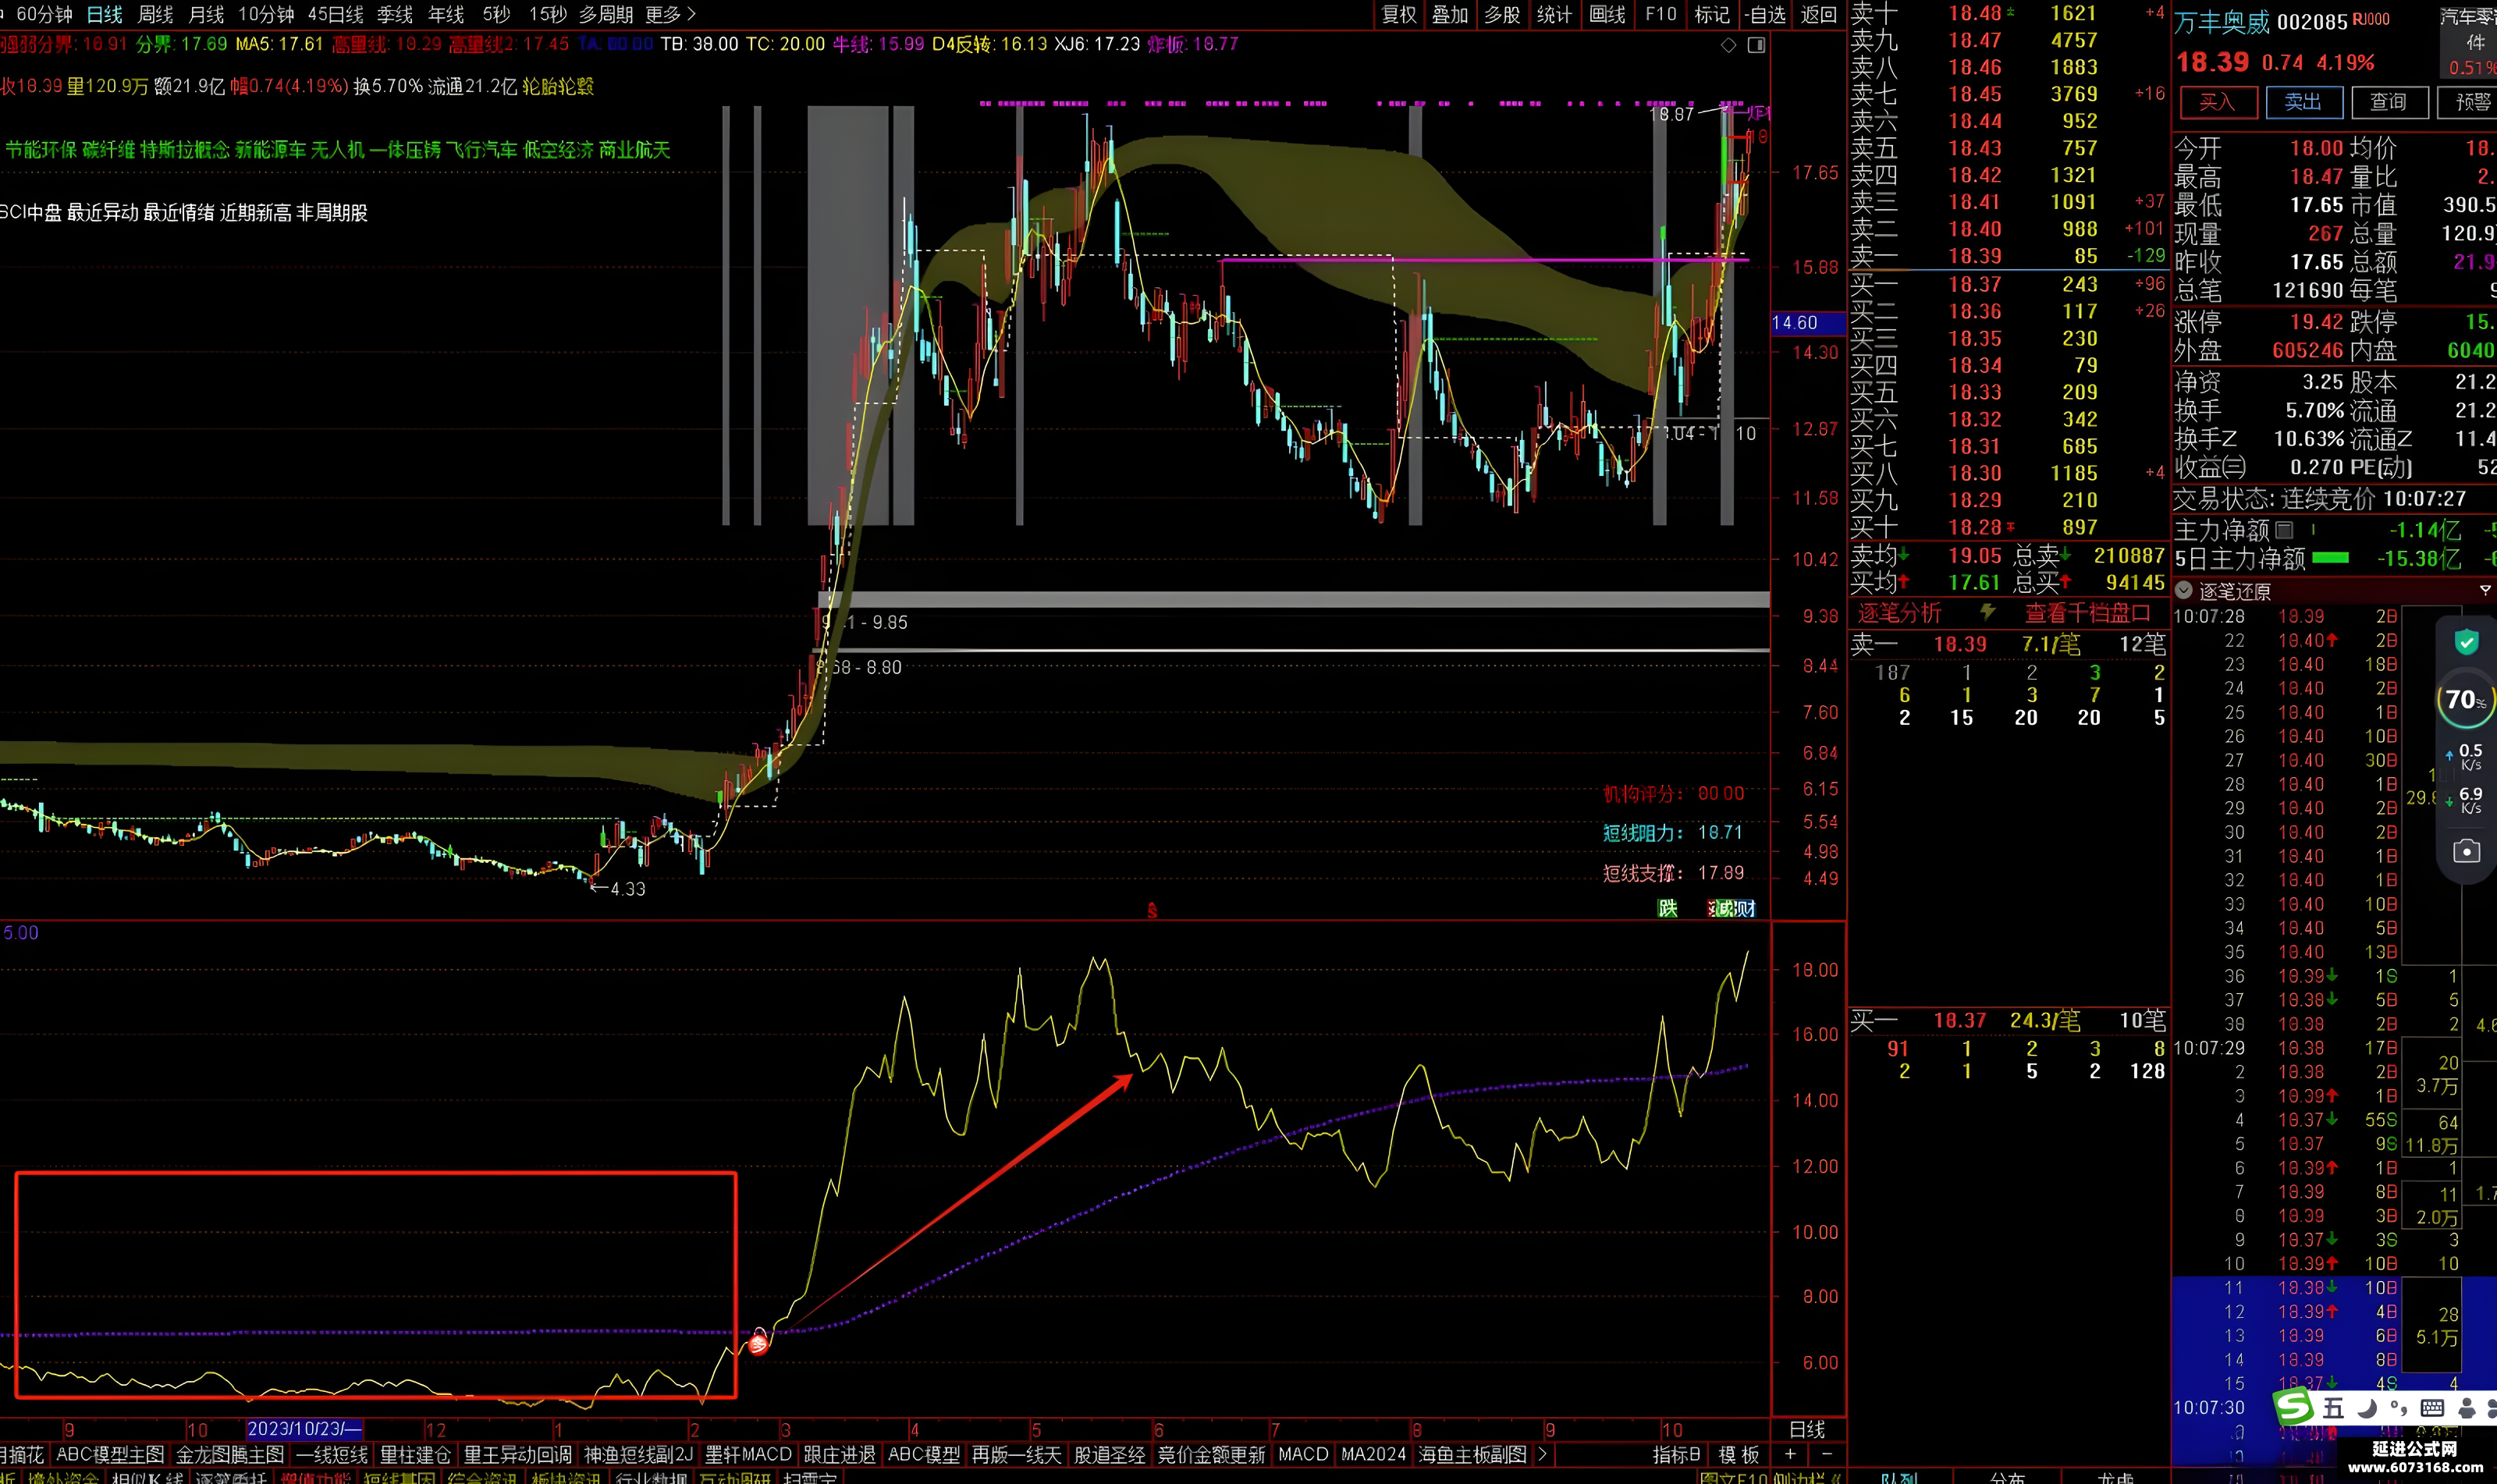This screenshot has height=1484, width=2497.
Task: Click the green shield security icon
Action: coord(2466,642)
